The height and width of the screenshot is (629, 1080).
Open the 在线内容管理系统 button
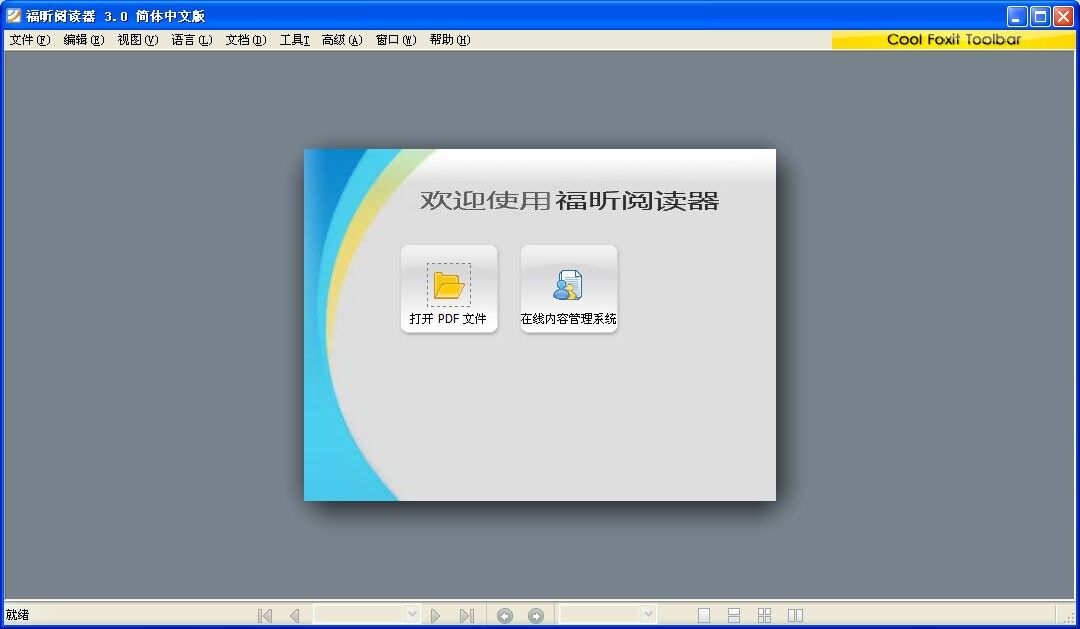point(569,289)
